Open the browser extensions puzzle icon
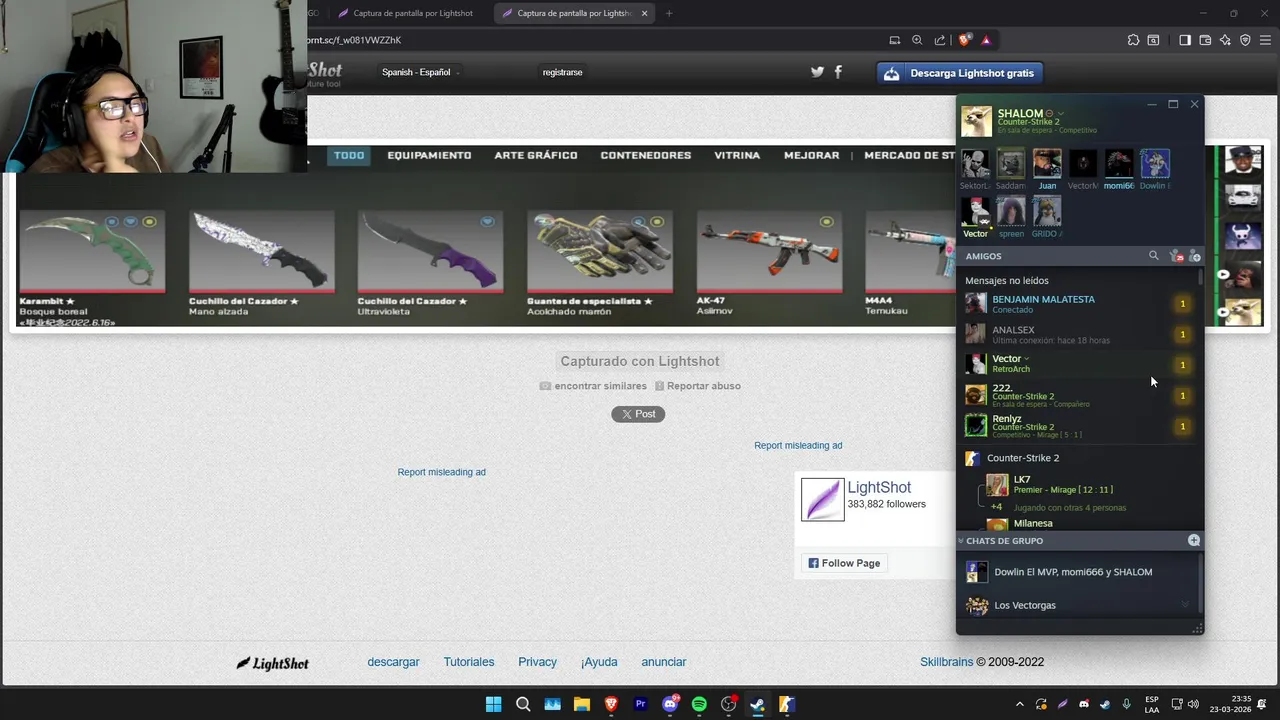Image resolution: width=1280 pixels, height=720 pixels. coord(1133,40)
